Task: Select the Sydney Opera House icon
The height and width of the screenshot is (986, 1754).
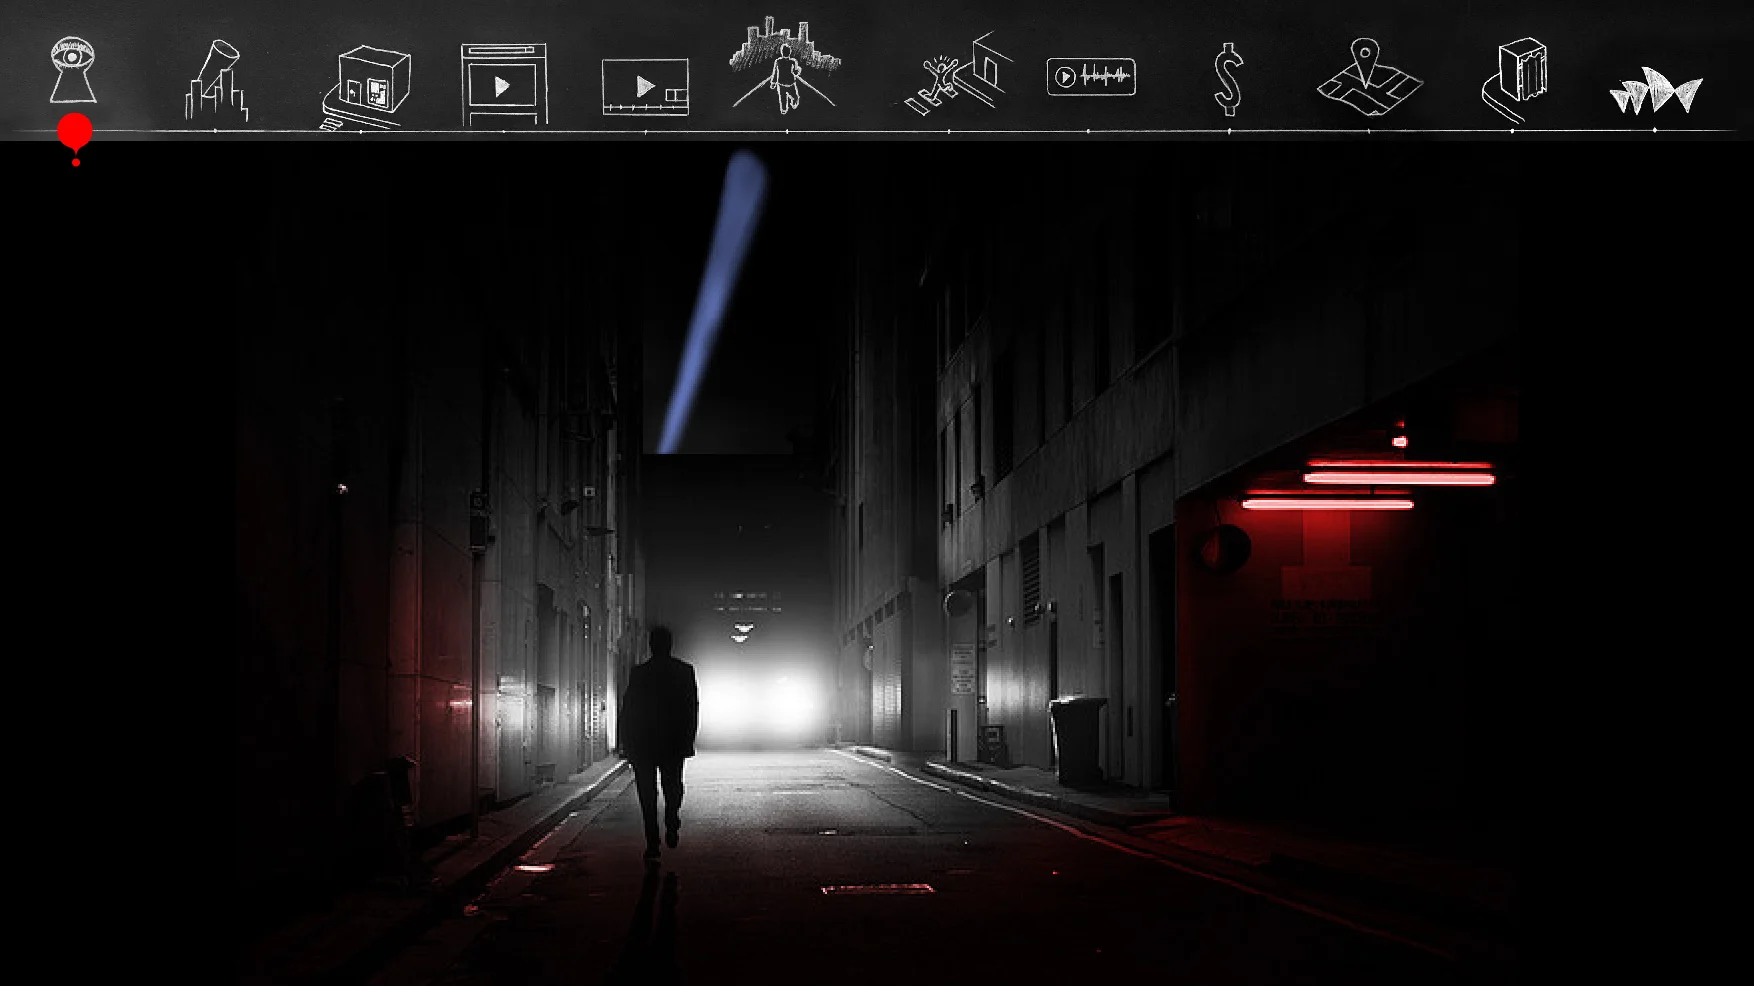Action: 1656,92
